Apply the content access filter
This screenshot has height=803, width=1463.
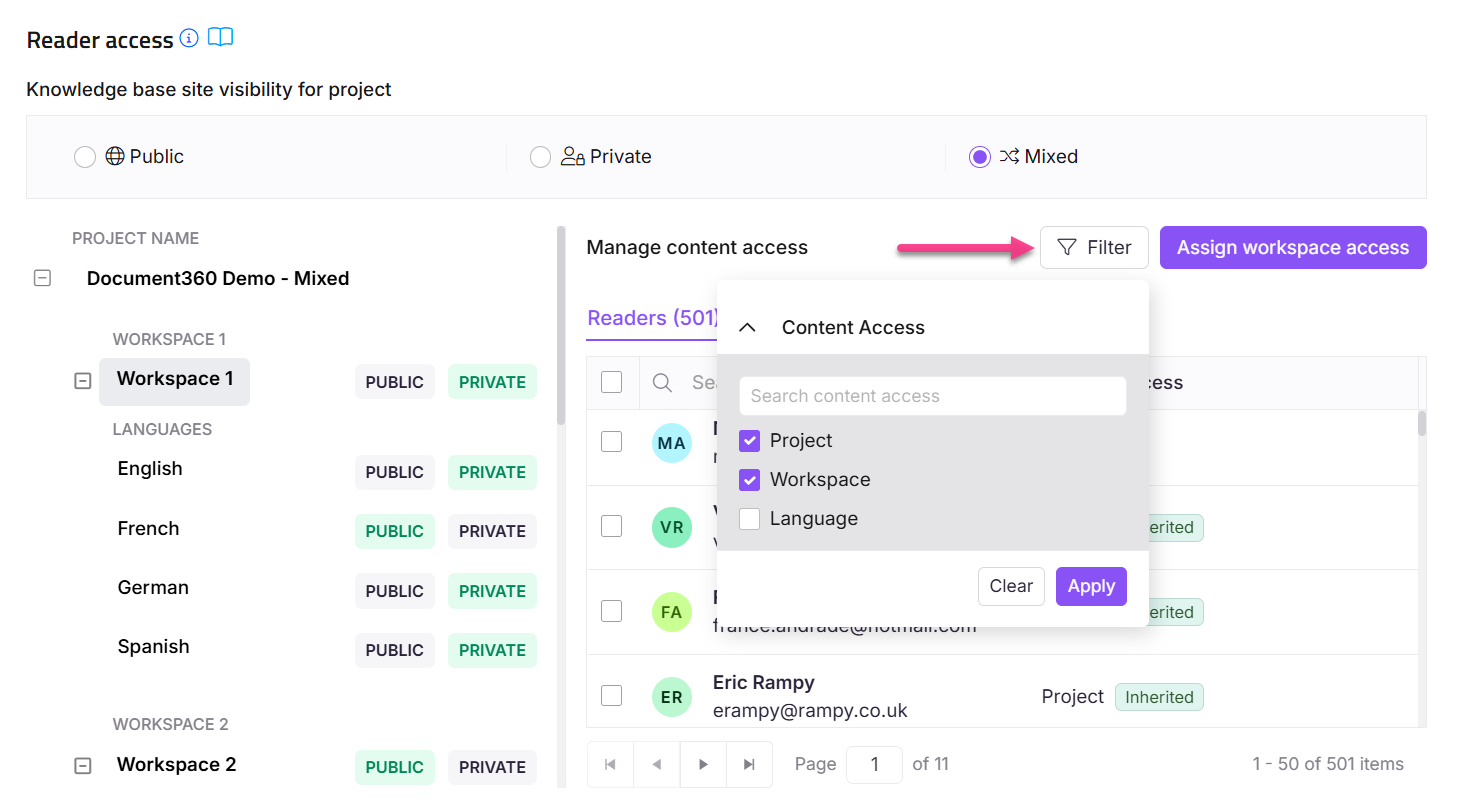coord(1090,586)
